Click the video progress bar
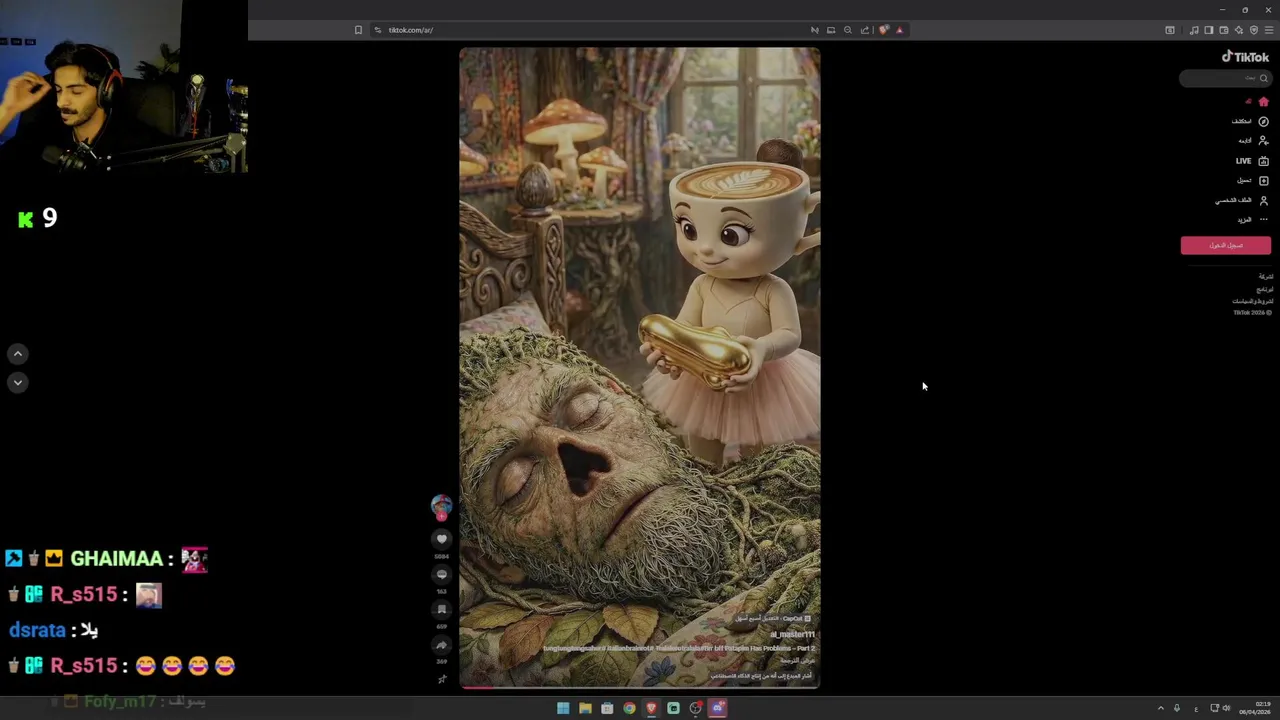Image resolution: width=1280 pixels, height=720 pixels. 640,687
